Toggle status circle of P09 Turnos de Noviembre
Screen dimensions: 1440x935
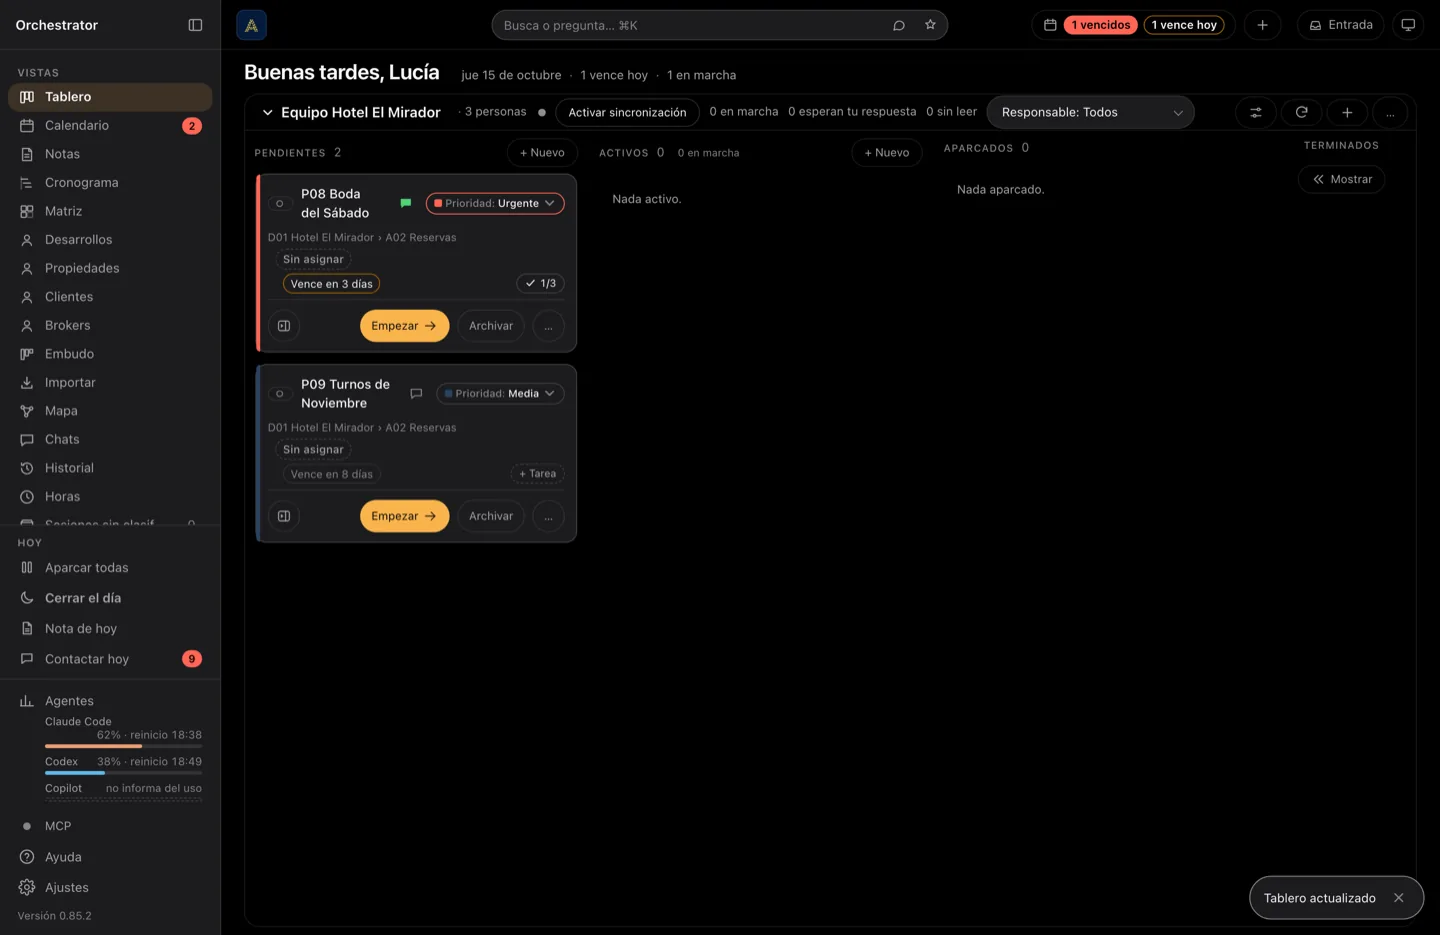[280, 393]
